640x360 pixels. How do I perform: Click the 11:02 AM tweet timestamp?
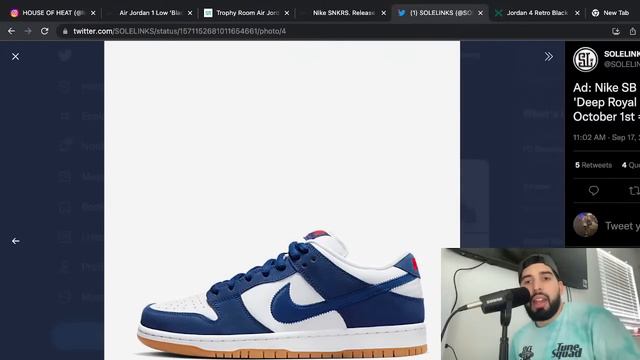click(x=606, y=138)
